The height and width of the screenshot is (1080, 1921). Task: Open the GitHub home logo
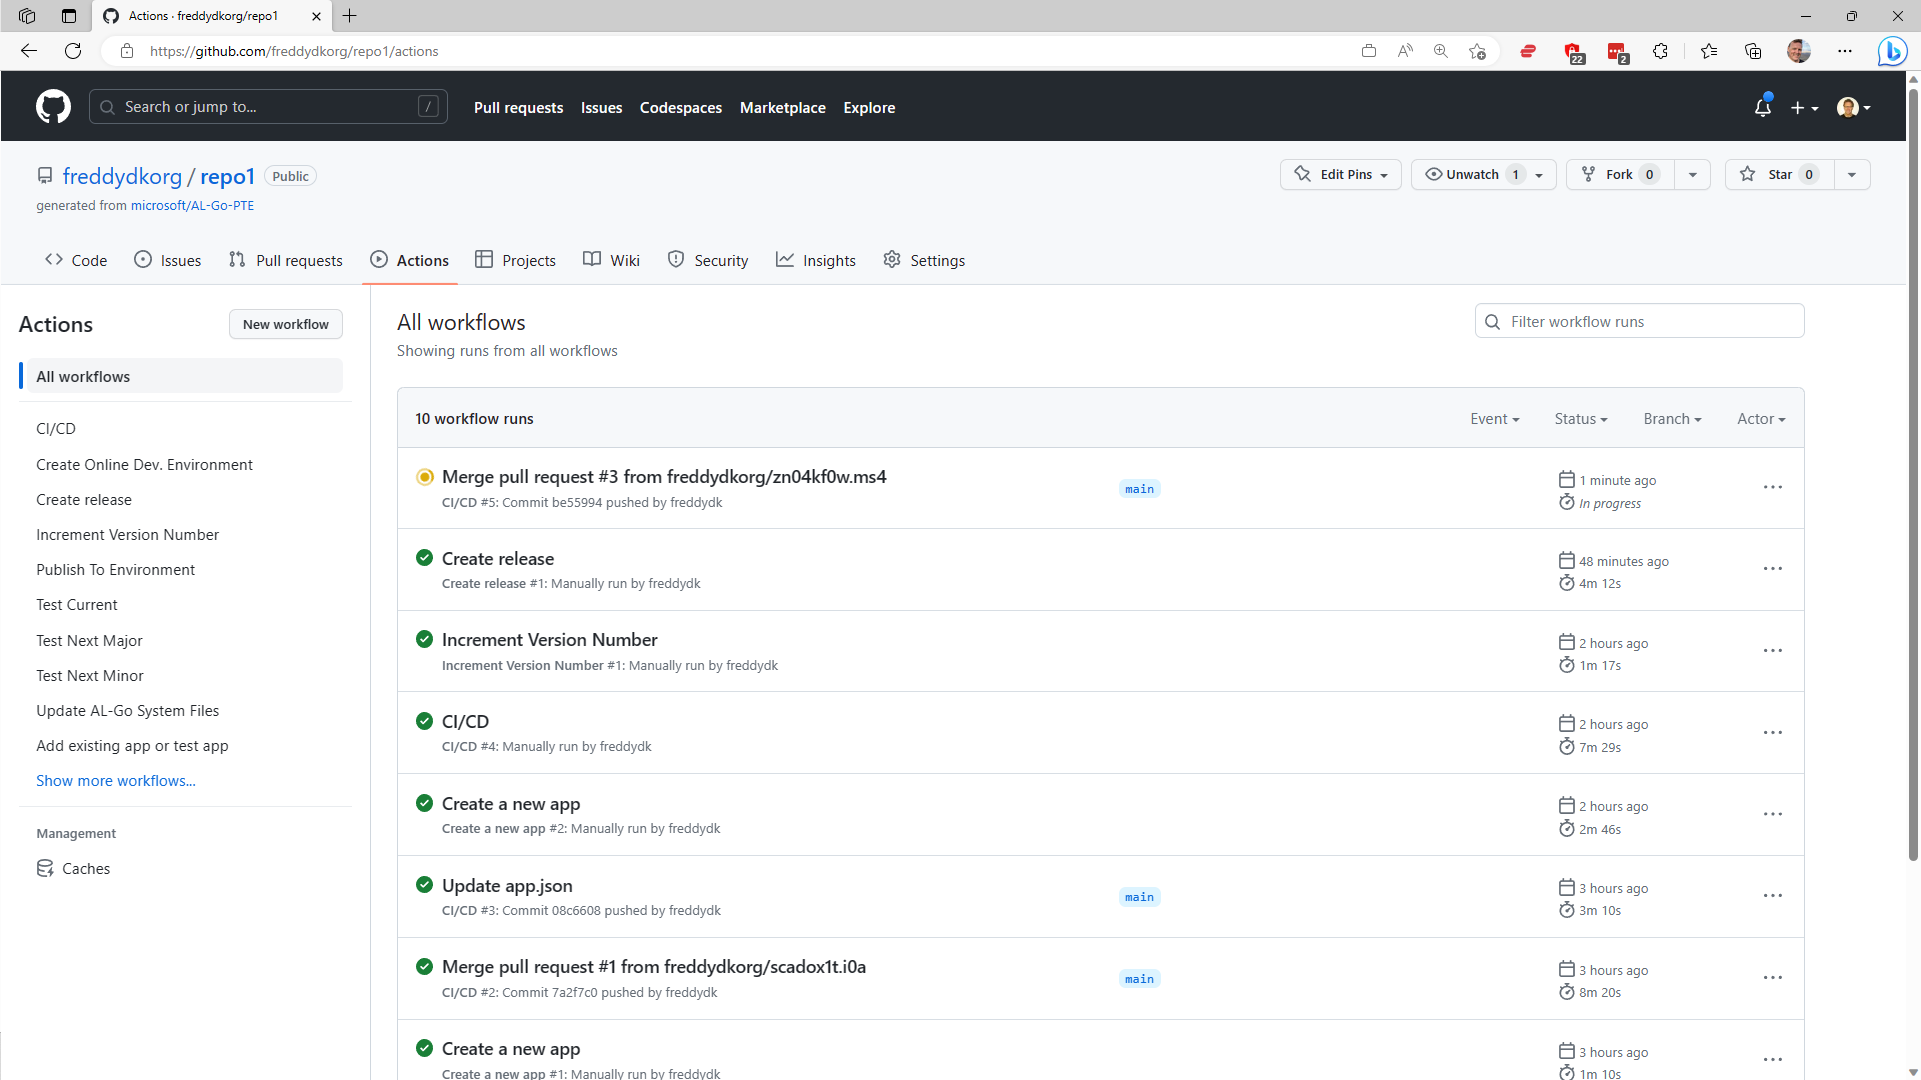pyautogui.click(x=53, y=106)
